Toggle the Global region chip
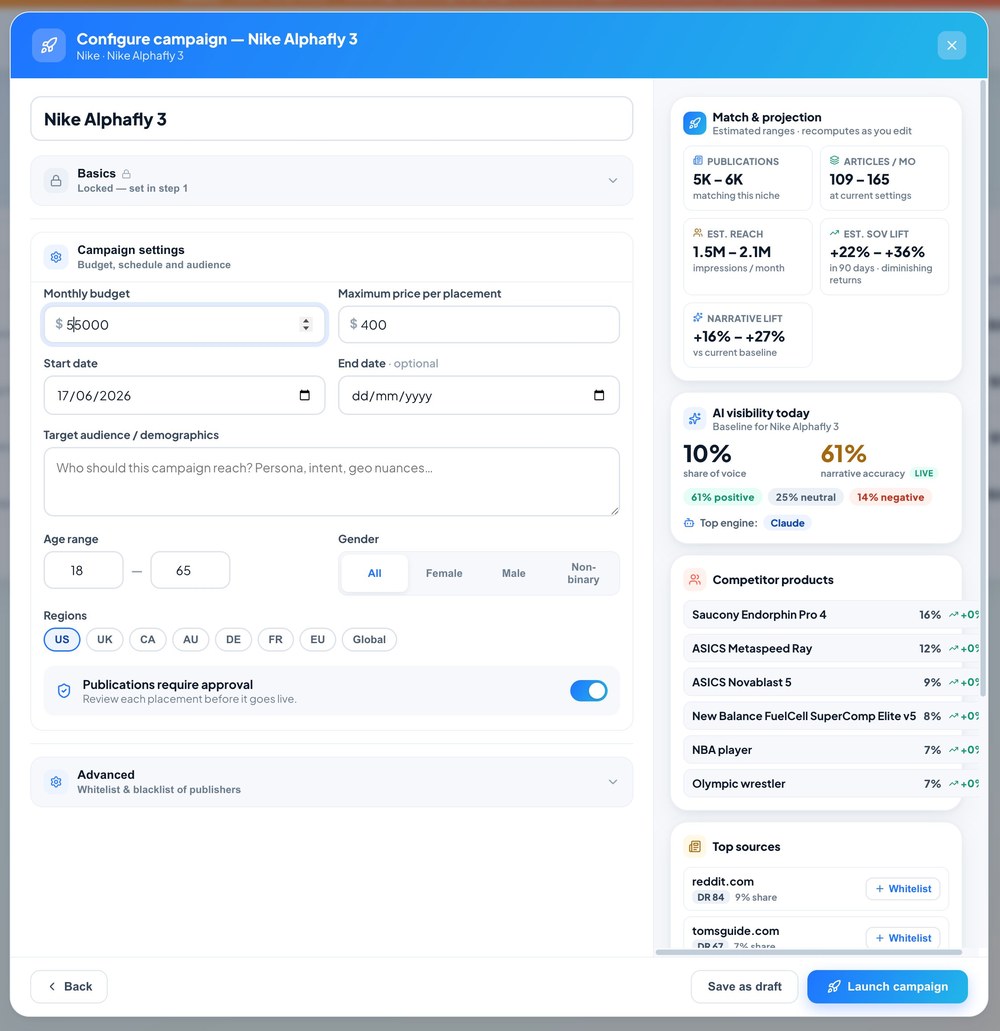1000x1031 pixels. pos(369,639)
